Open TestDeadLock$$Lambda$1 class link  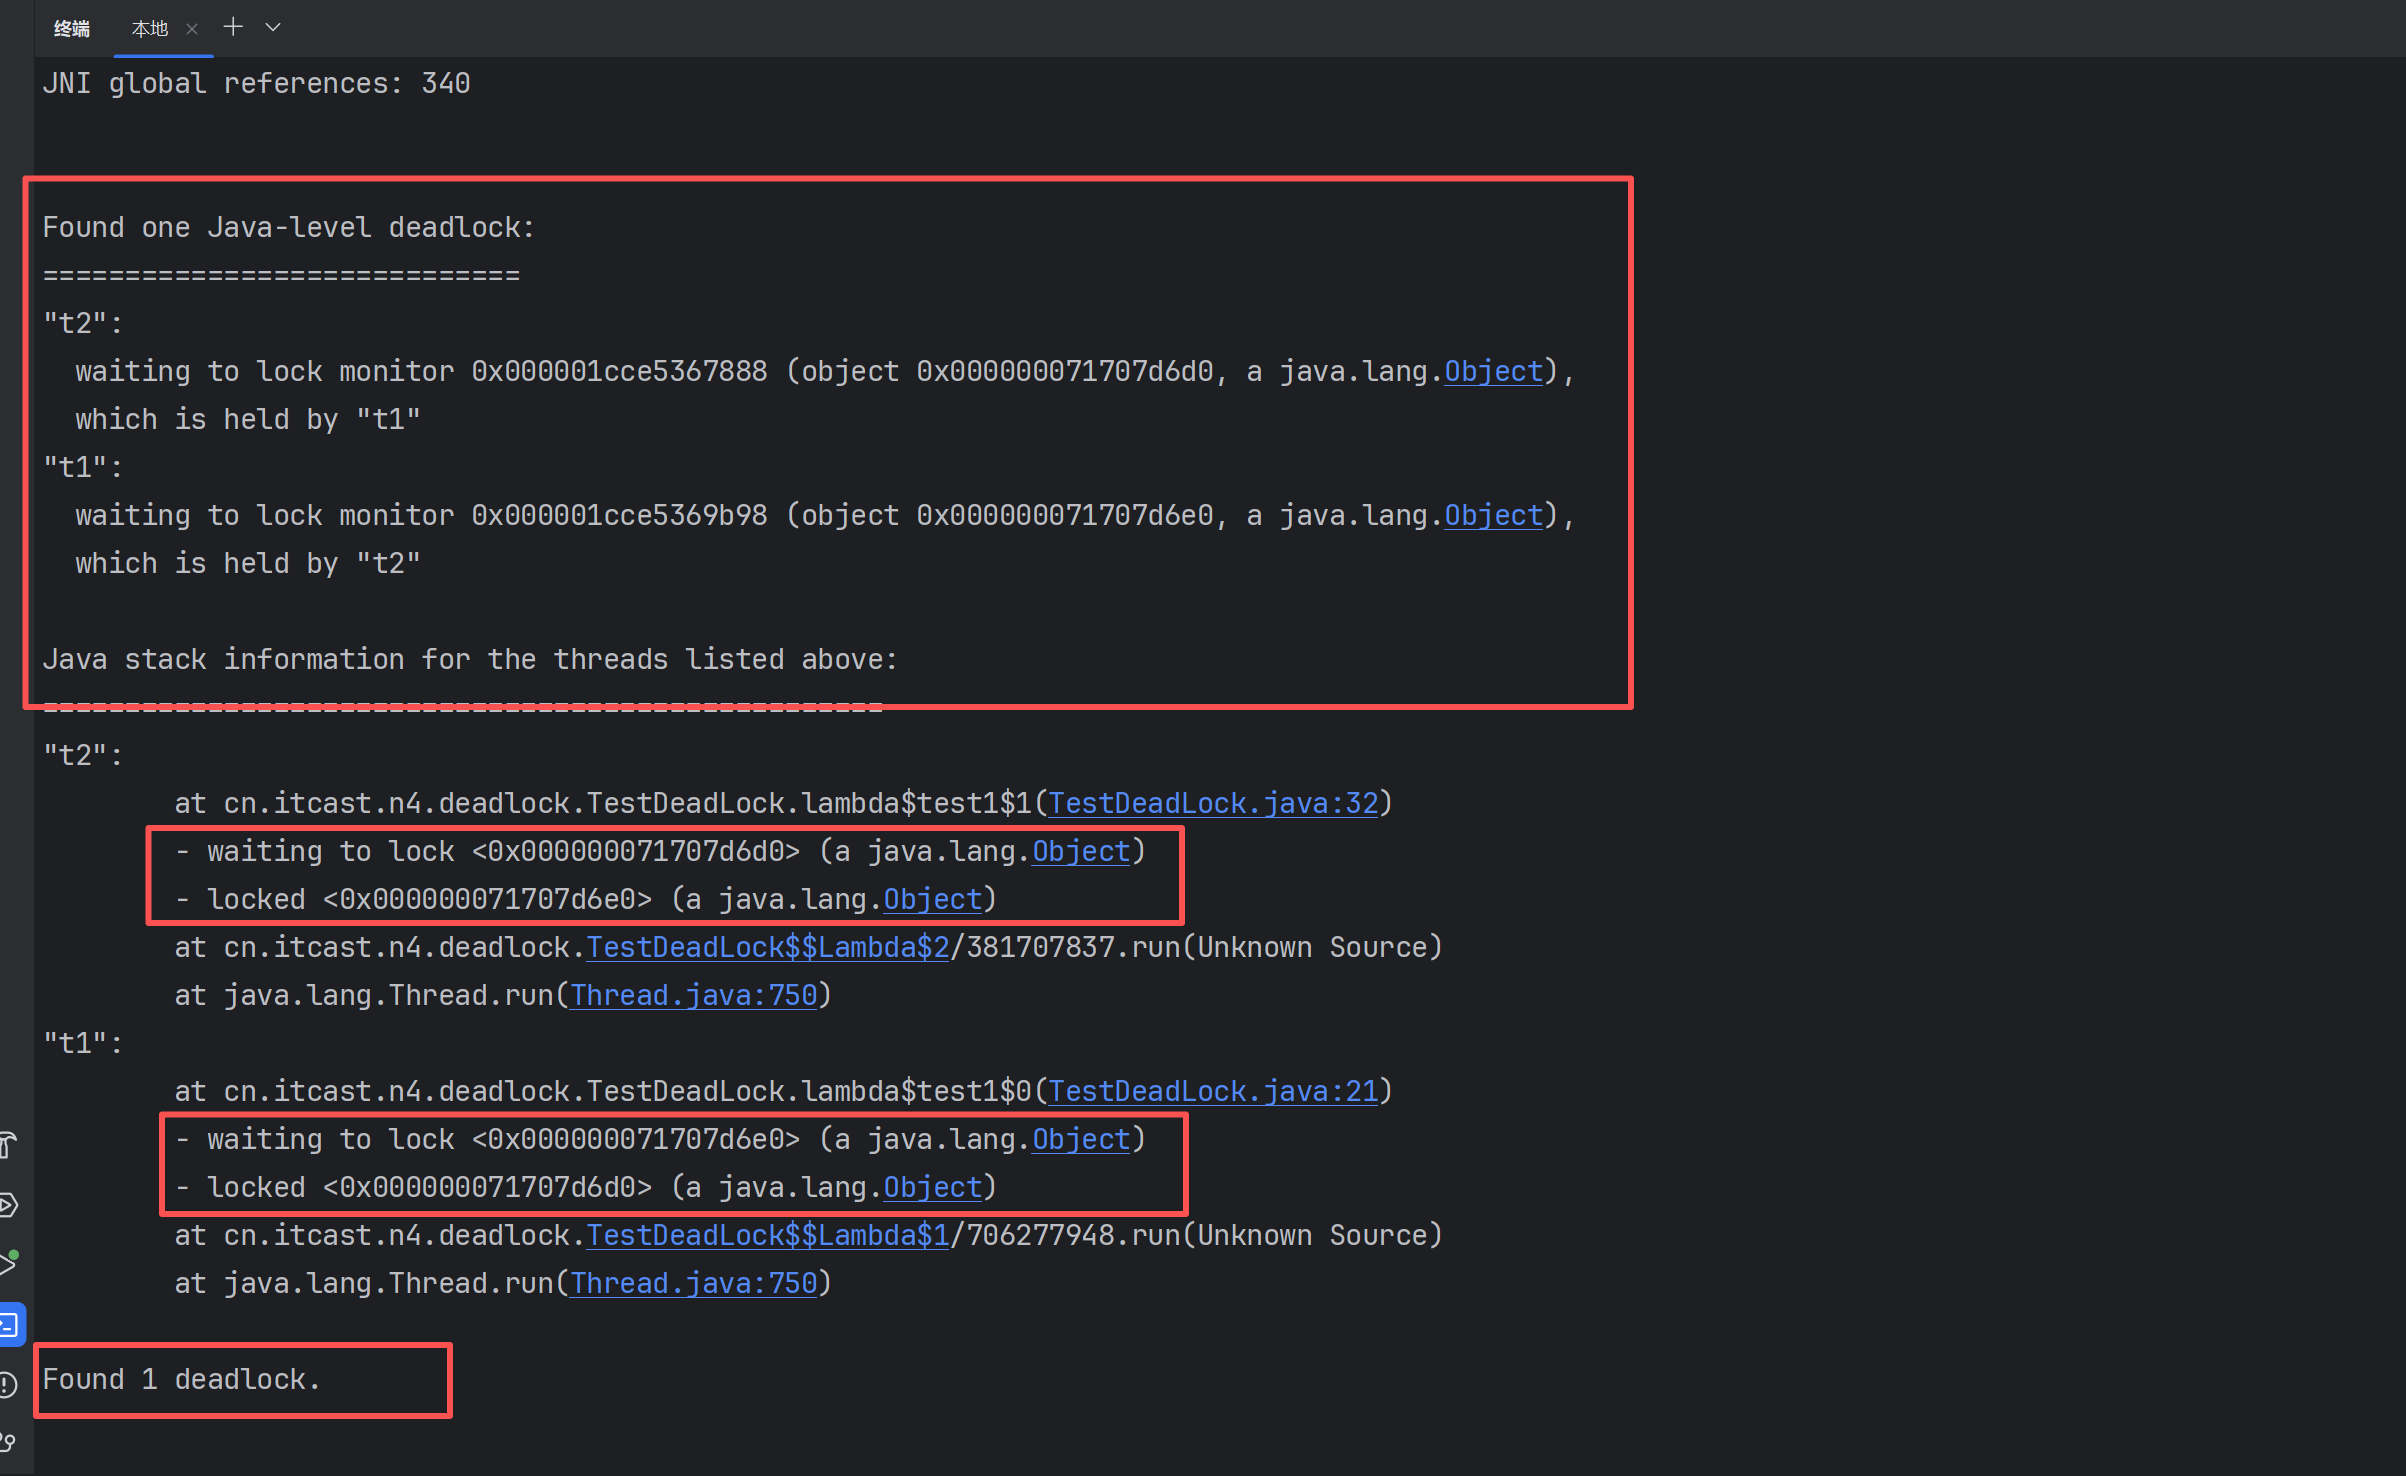tap(767, 1235)
